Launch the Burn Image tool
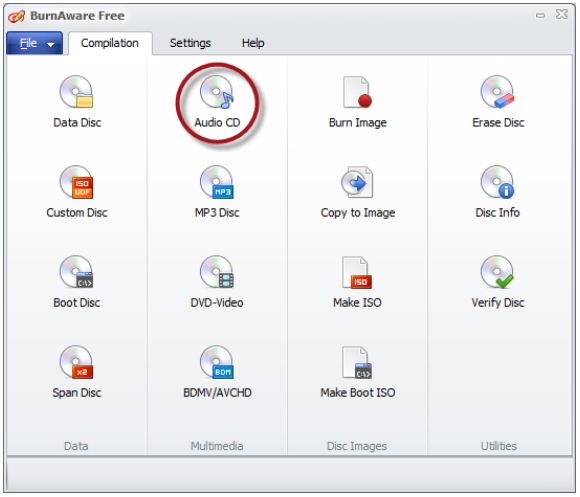Image resolution: width=580 pixels, height=497 pixels. tap(358, 102)
